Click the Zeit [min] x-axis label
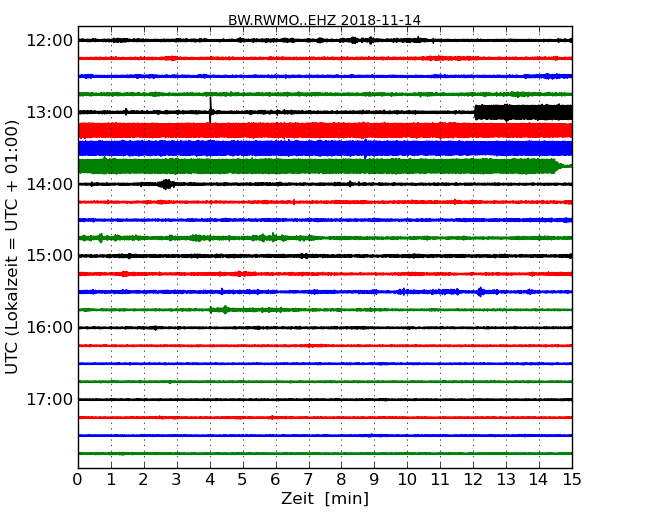 point(325,498)
